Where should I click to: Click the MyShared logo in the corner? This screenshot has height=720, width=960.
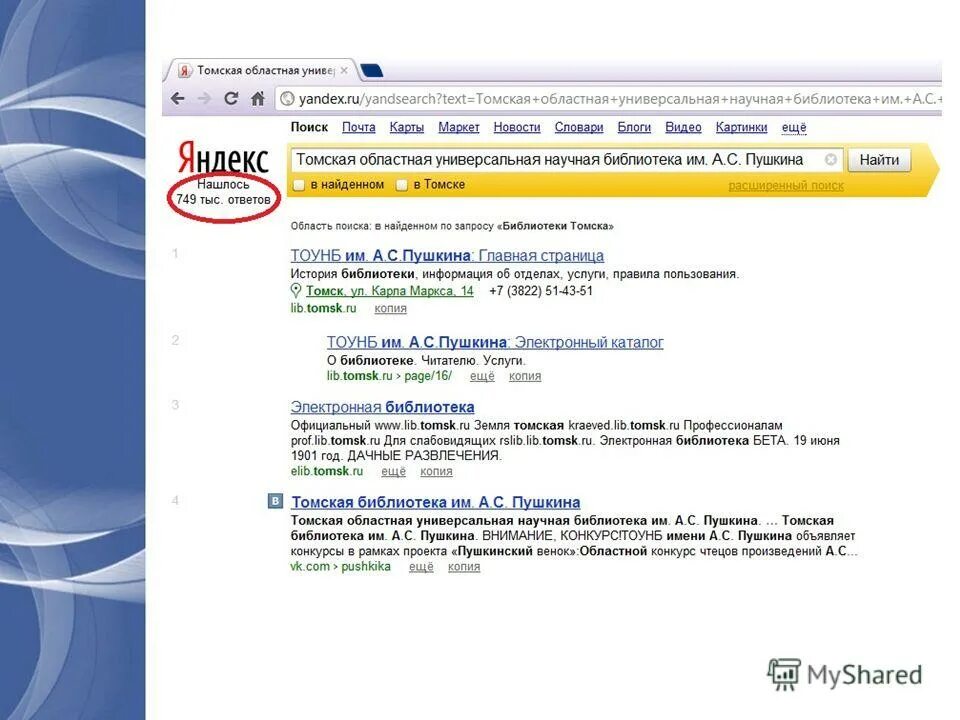point(845,675)
